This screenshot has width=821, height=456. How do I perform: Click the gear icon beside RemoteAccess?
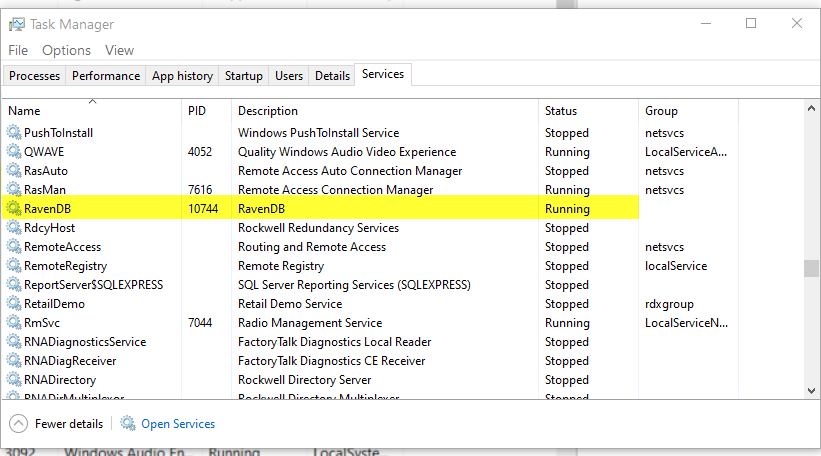(14, 246)
